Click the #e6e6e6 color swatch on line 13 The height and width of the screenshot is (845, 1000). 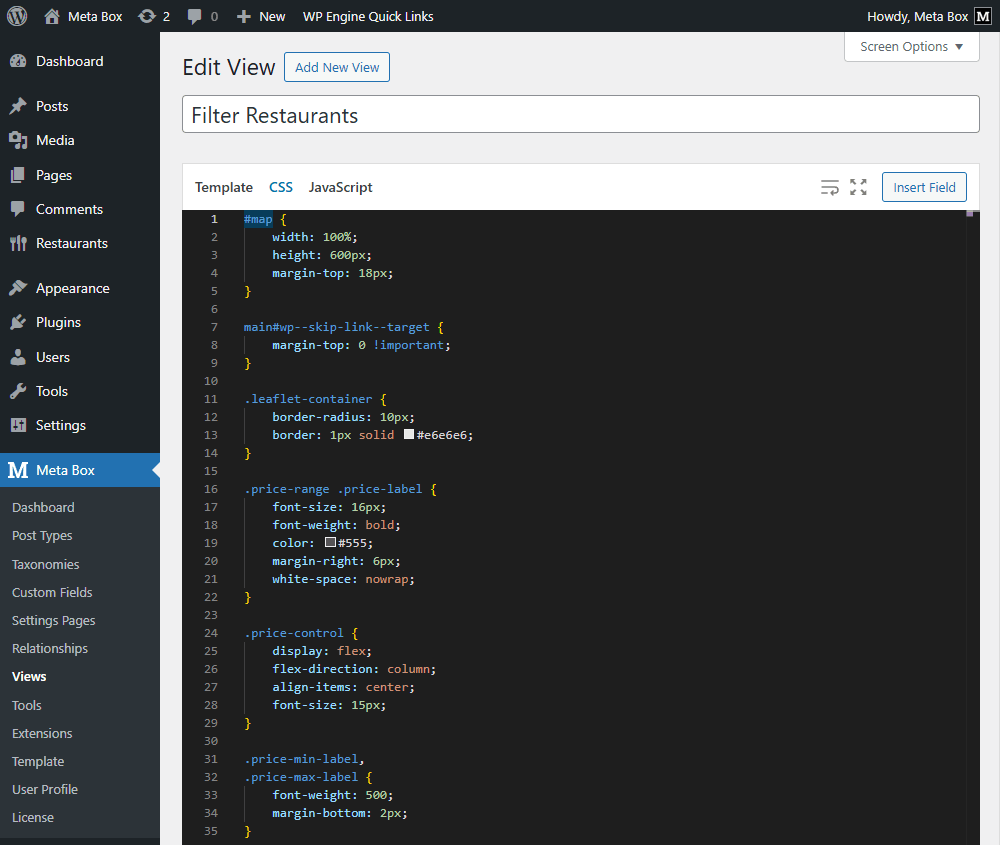pyautogui.click(x=408, y=434)
